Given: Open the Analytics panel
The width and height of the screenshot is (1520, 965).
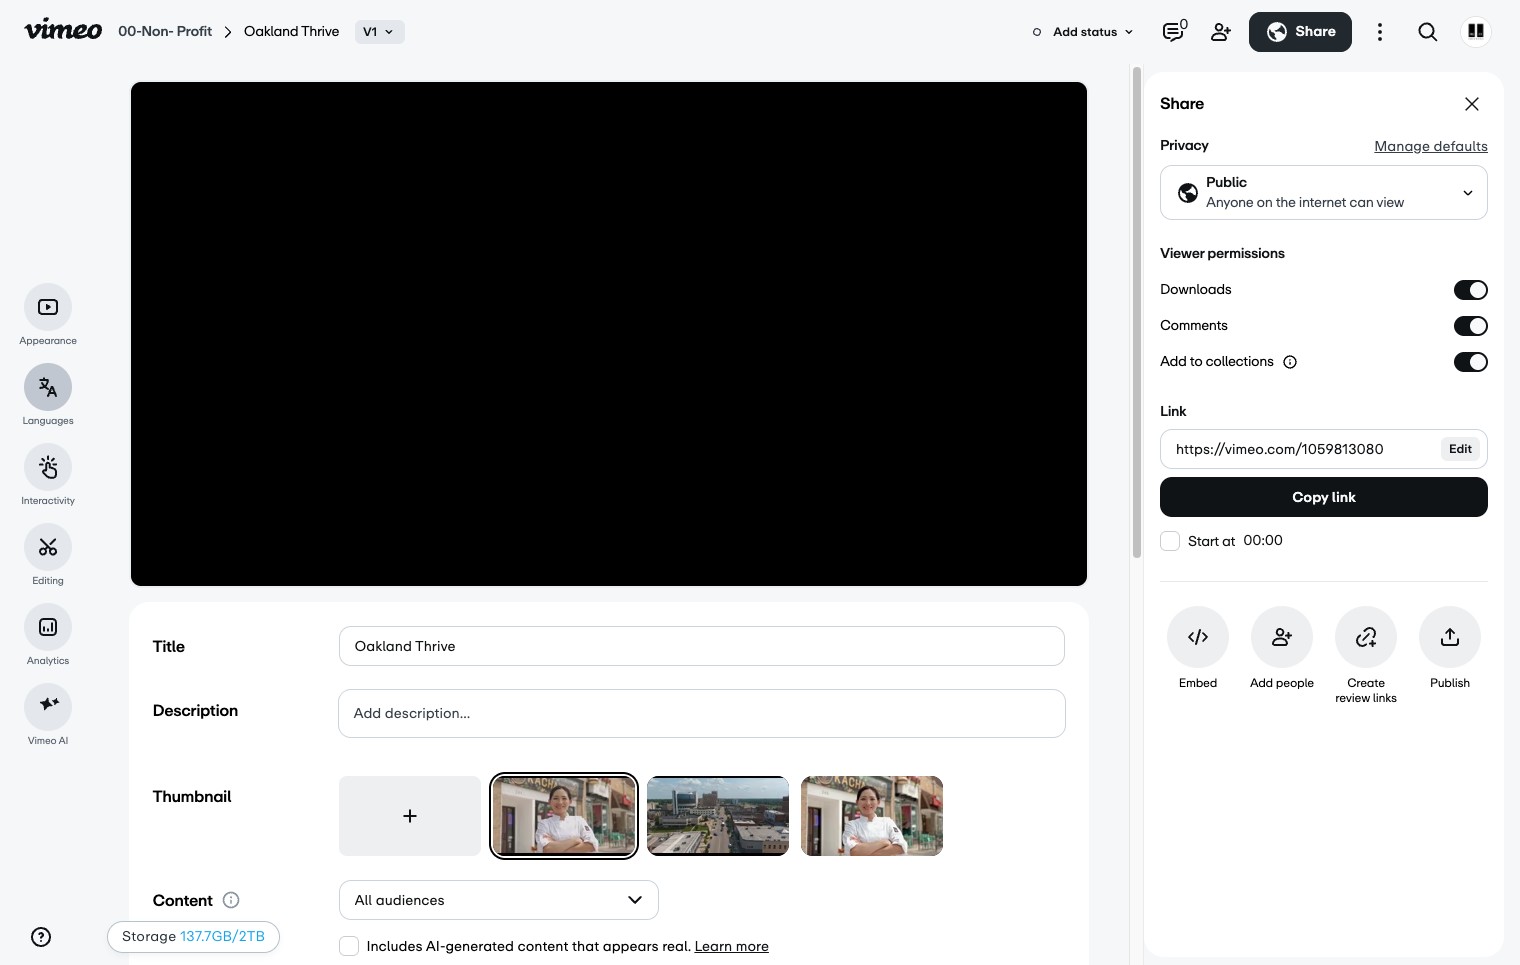Looking at the screenshot, I should (48, 628).
